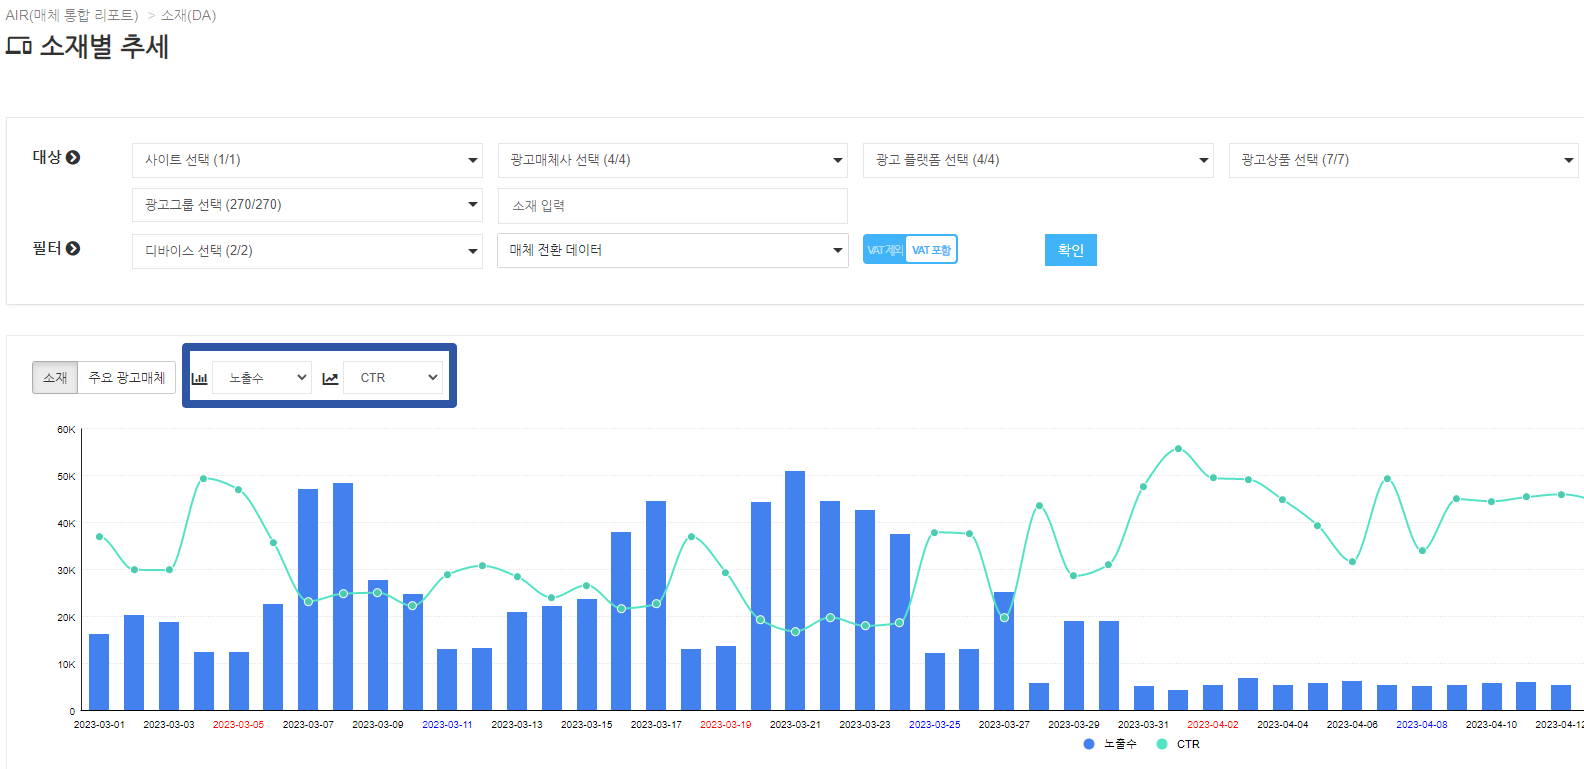
Task: Focus the 소재 입력 text field
Action: pyautogui.click(x=672, y=205)
